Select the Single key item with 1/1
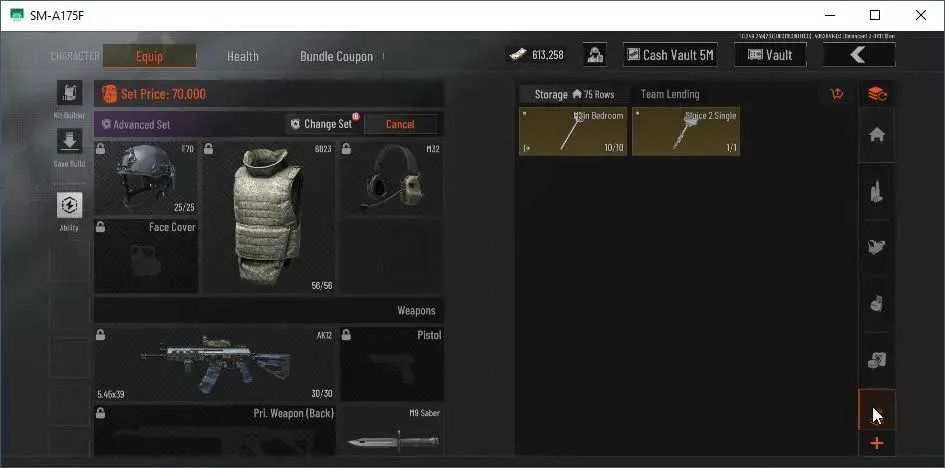Screen dimensions: 945x468 pyautogui.click(x=686, y=131)
